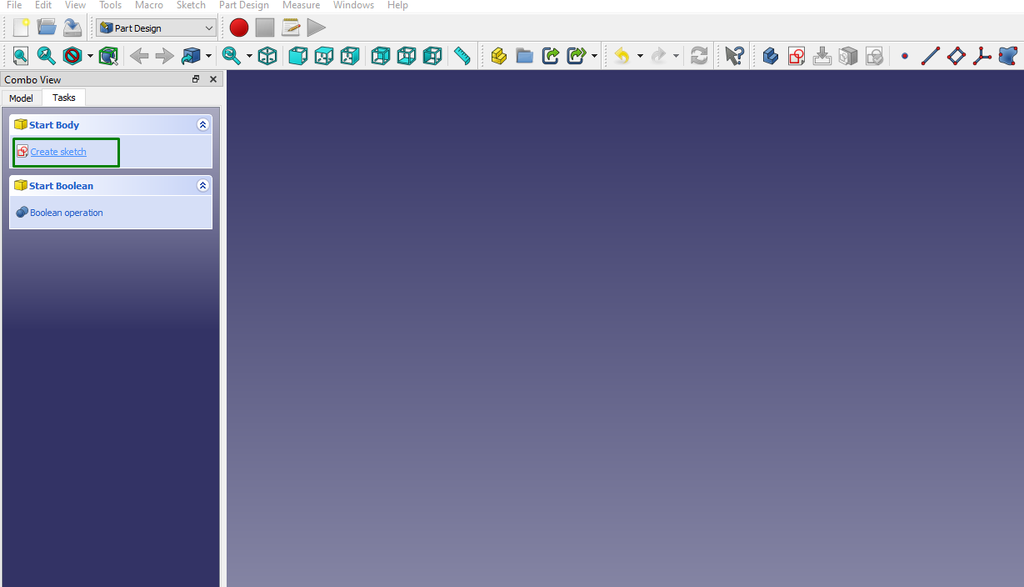Click the point creation icon

903,55
